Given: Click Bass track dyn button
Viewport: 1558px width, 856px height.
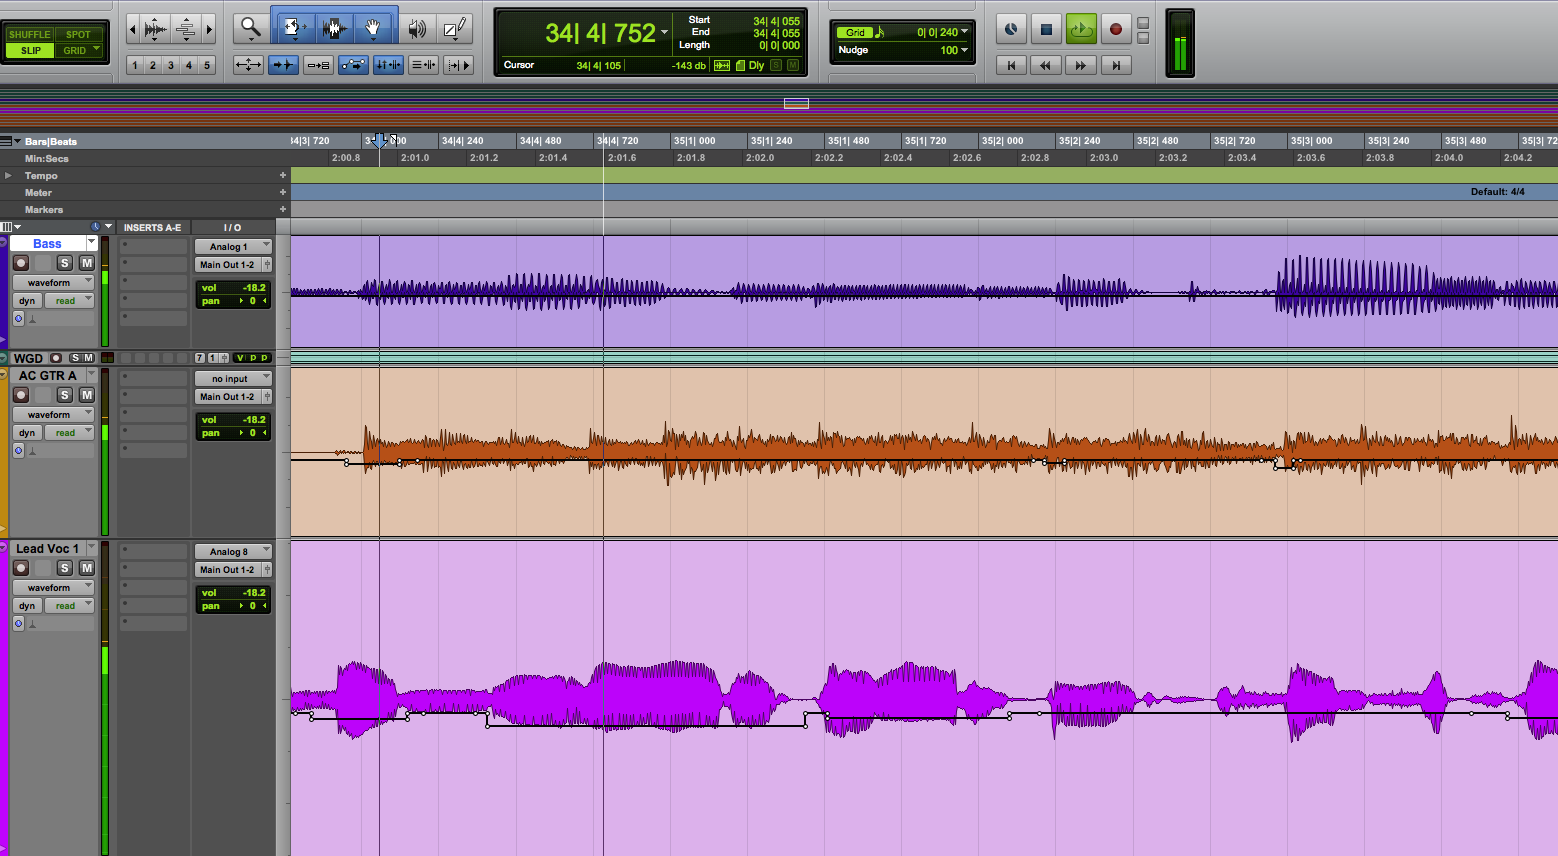Looking at the screenshot, I should [27, 300].
